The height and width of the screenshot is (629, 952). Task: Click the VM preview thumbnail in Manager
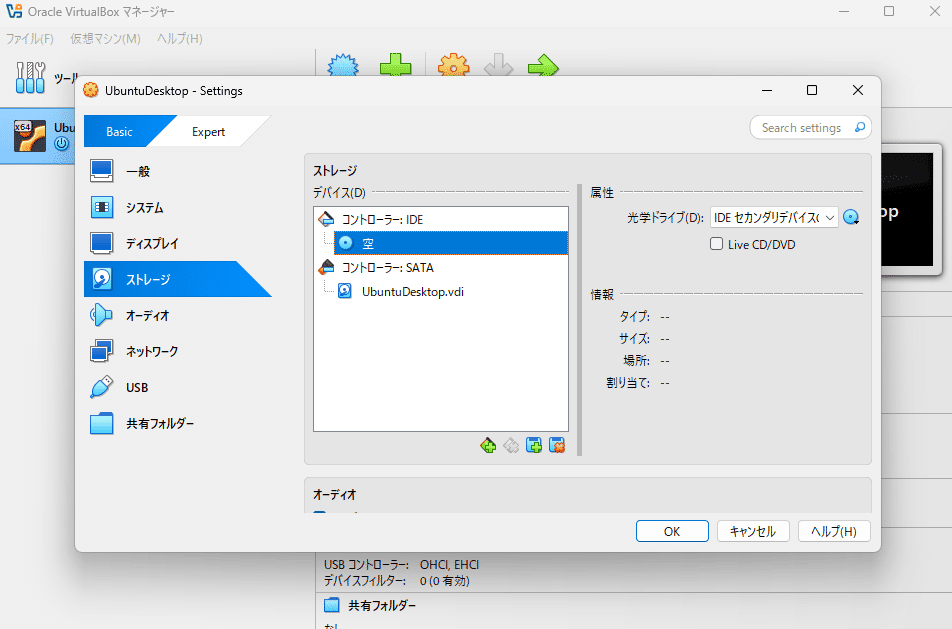tap(907, 209)
